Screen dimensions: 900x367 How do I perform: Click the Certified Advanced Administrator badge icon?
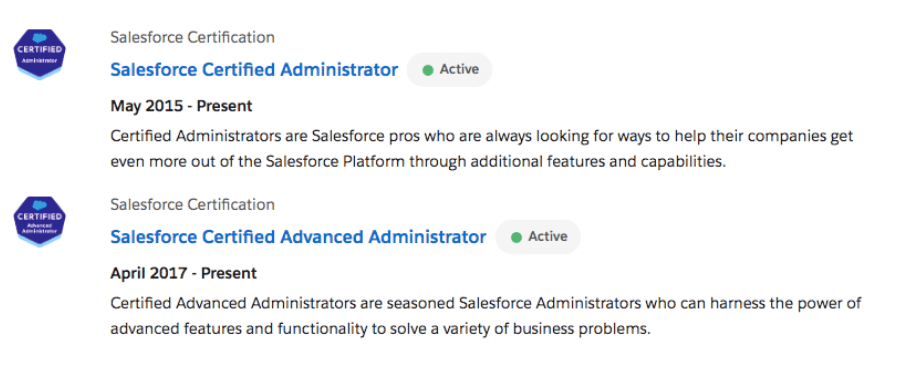coord(40,222)
